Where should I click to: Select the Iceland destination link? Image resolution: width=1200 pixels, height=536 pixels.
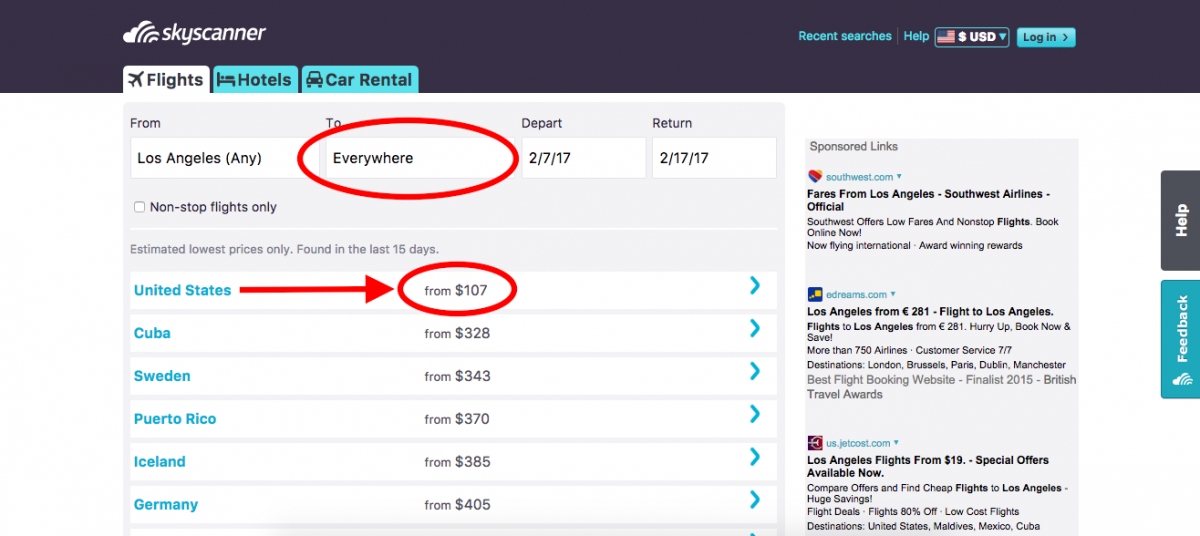coord(160,462)
